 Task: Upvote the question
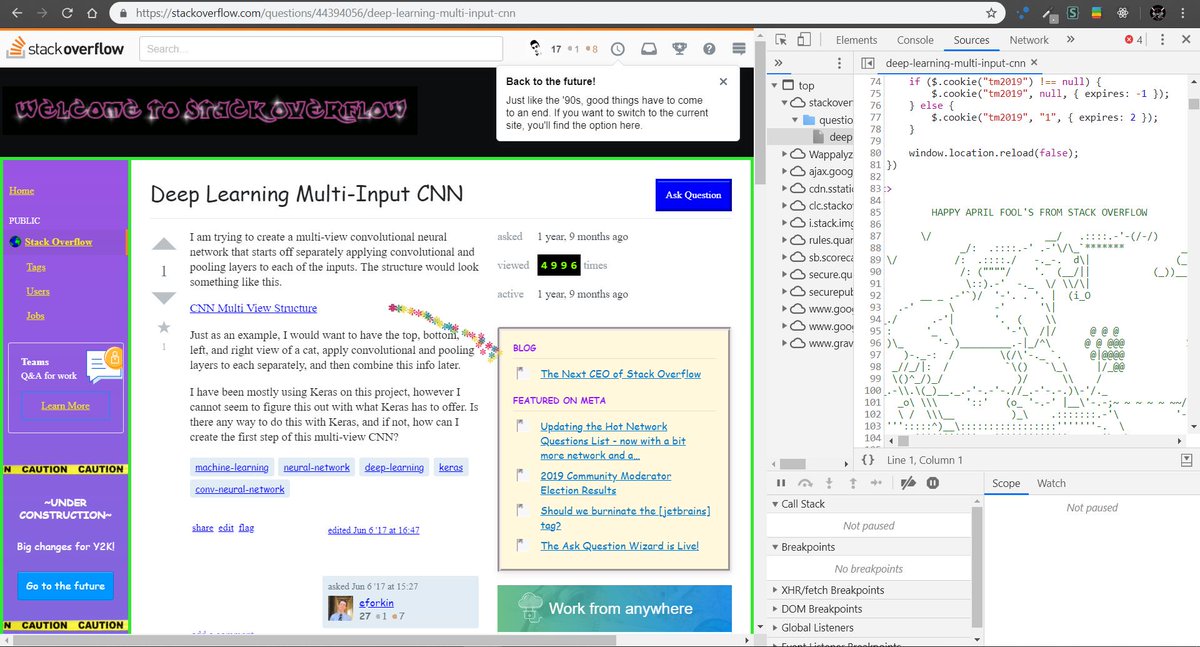pyautogui.click(x=164, y=244)
